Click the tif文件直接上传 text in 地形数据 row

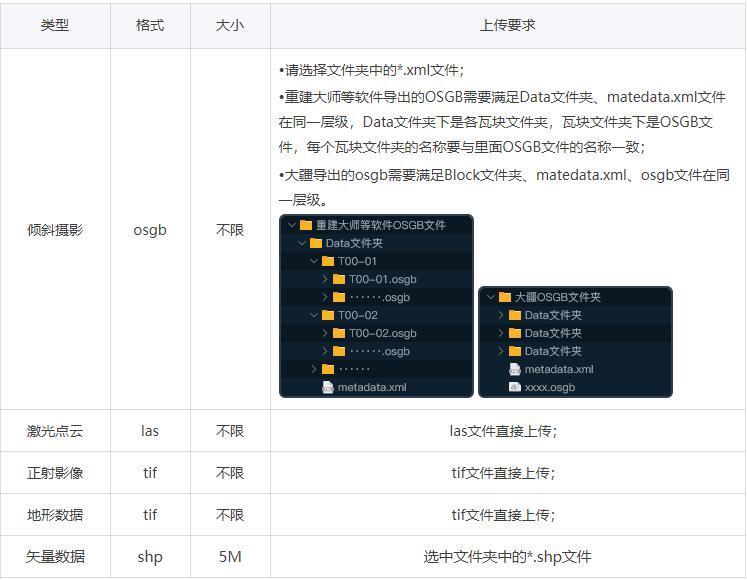click(x=503, y=515)
